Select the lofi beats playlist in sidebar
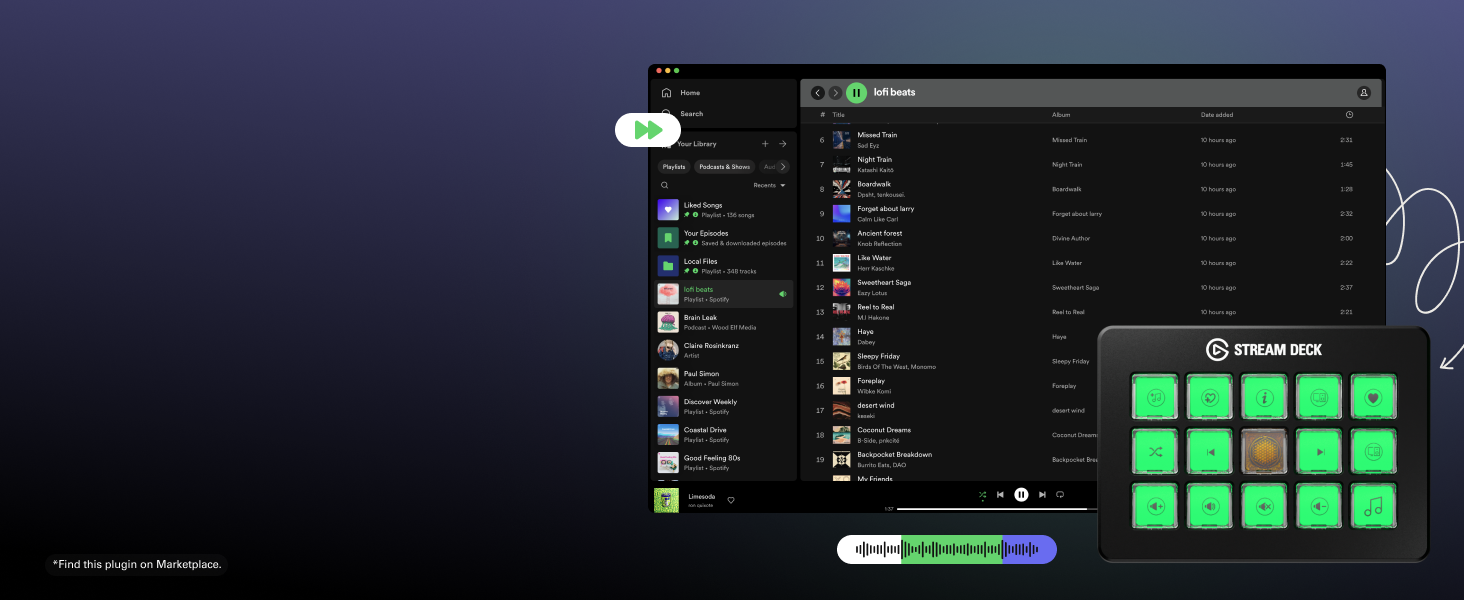This screenshot has height=600, width=1464. coord(725,294)
